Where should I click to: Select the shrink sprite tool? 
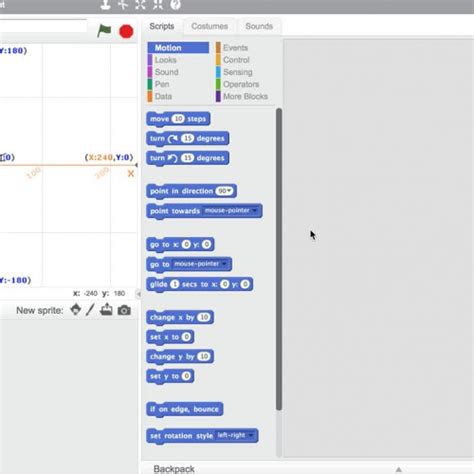pos(158,4)
